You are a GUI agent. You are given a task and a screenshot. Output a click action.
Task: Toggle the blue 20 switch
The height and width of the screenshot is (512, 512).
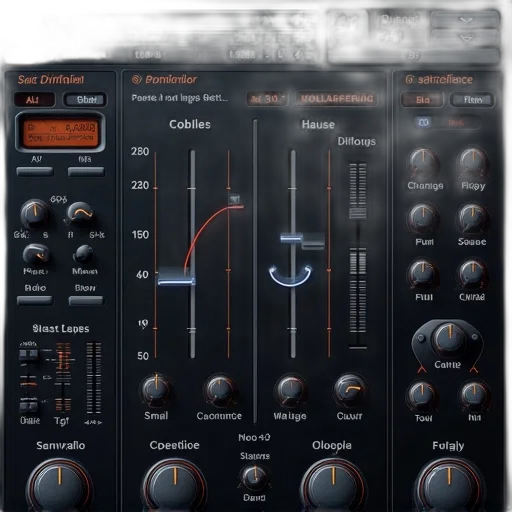tap(423, 123)
